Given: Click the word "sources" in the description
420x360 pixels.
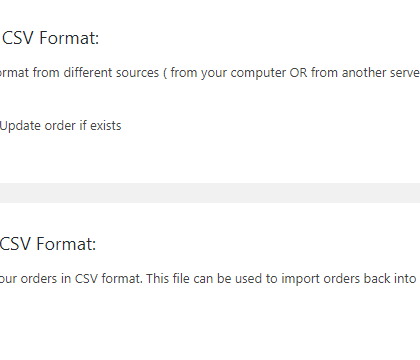Looking at the screenshot, I should (138, 73).
